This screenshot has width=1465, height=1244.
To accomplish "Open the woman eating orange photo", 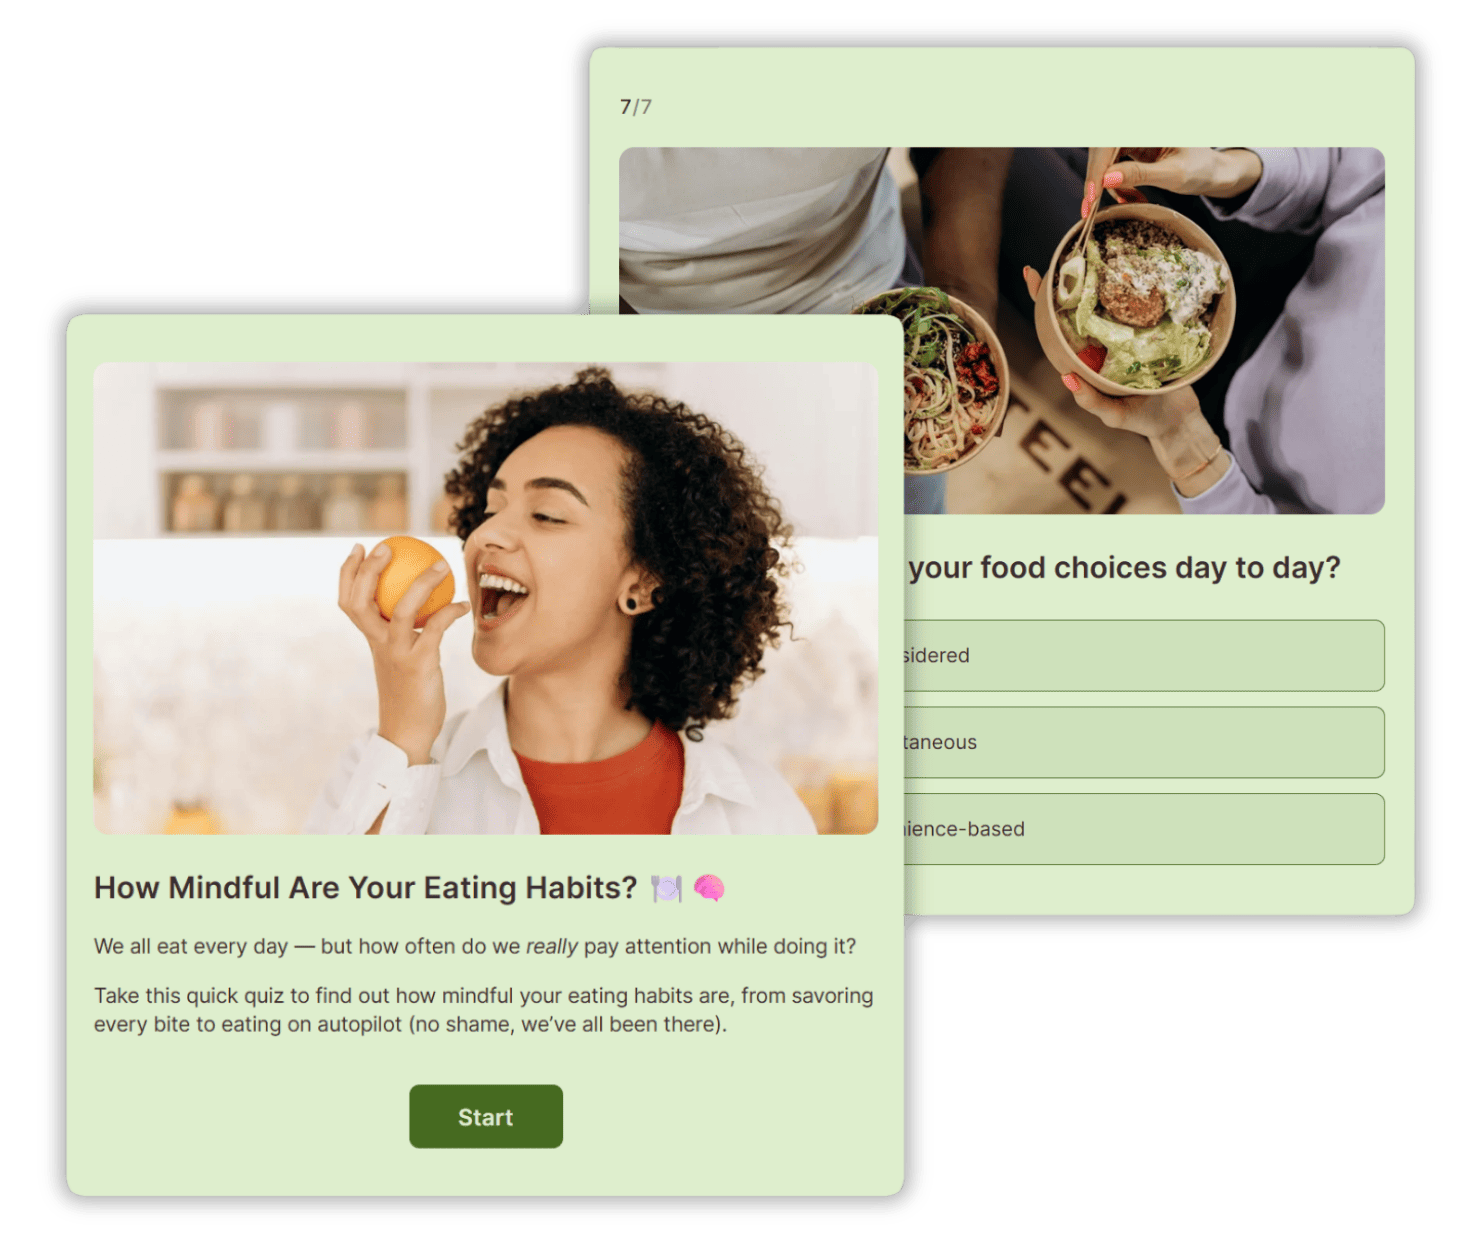I will 486,598.
